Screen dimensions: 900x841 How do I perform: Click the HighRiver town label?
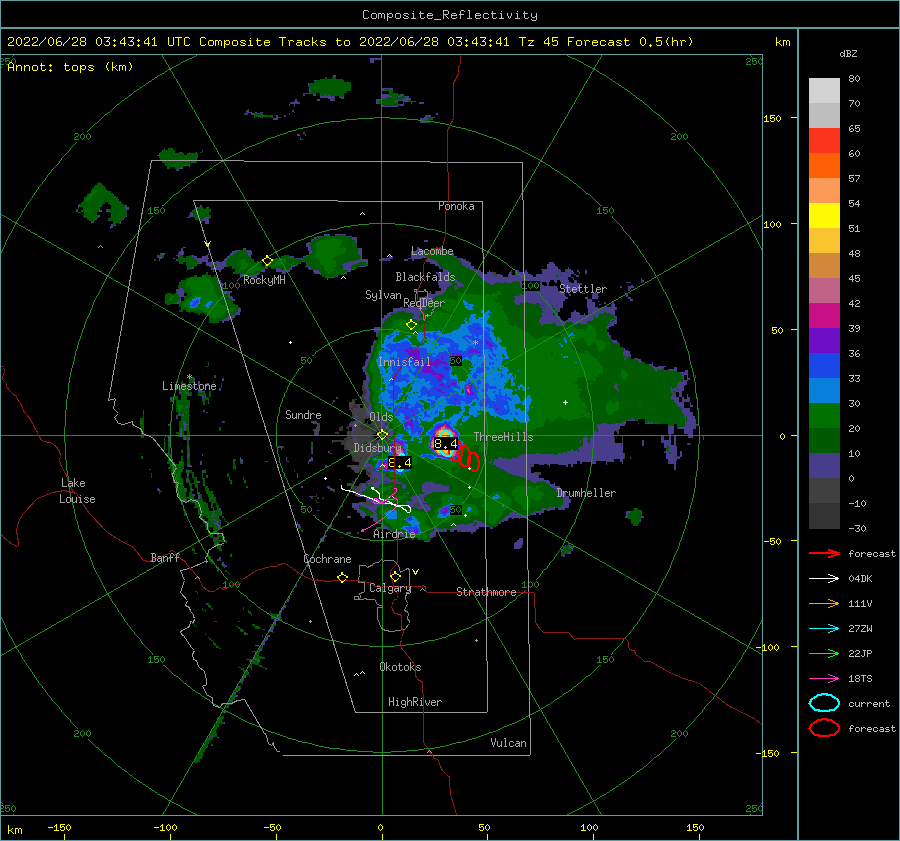[x=415, y=703]
